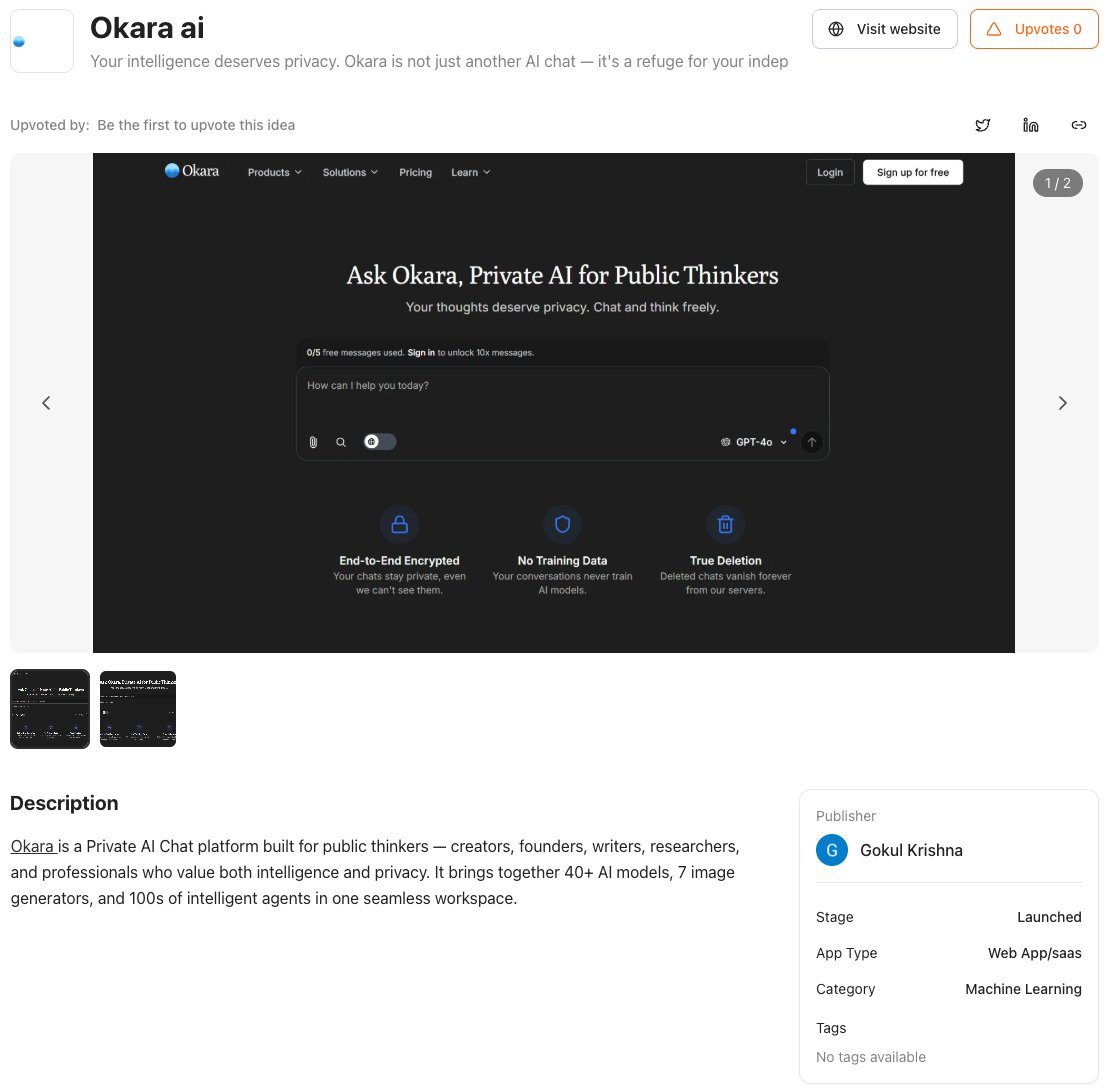
Task: Click the publisher avatar letter G
Action: click(832, 850)
